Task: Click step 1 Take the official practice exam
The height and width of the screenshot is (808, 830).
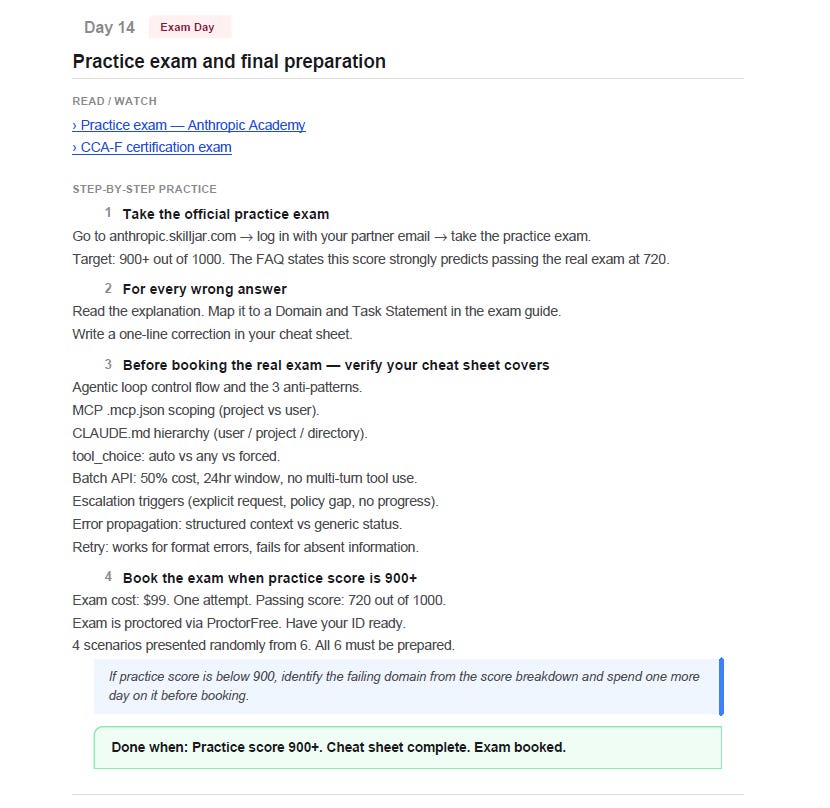Action: point(226,214)
